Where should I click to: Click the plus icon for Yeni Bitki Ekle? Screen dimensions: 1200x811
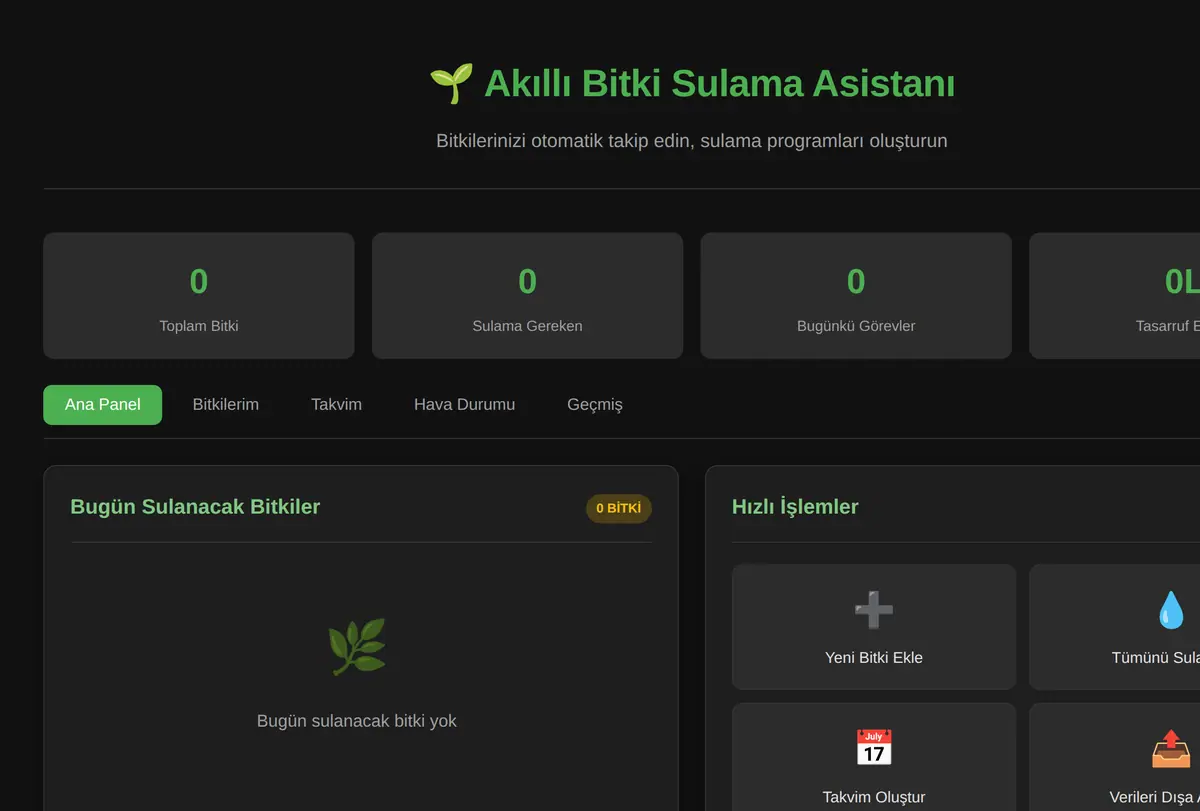tap(874, 609)
